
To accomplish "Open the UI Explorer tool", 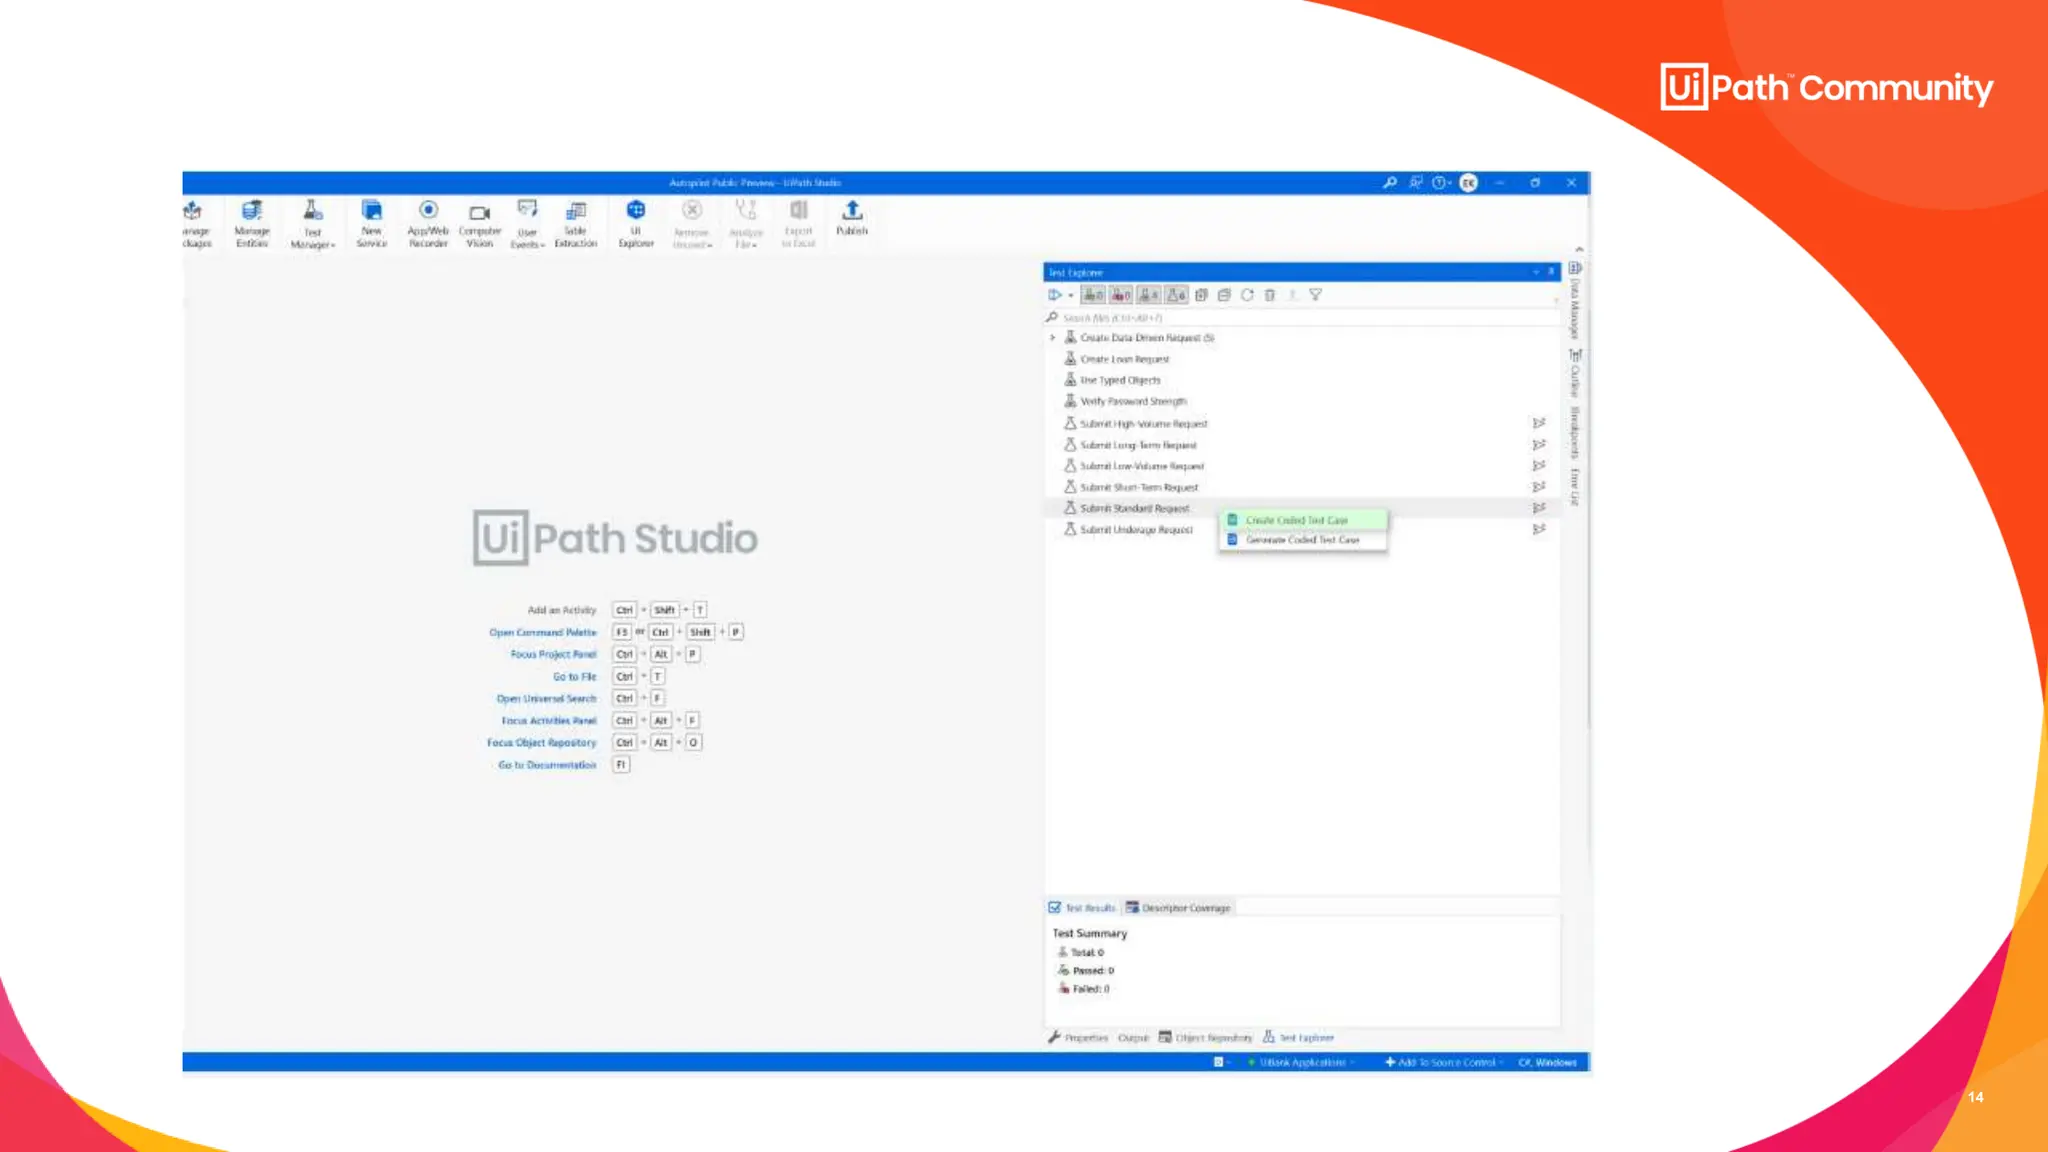I will tap(636, 222).
